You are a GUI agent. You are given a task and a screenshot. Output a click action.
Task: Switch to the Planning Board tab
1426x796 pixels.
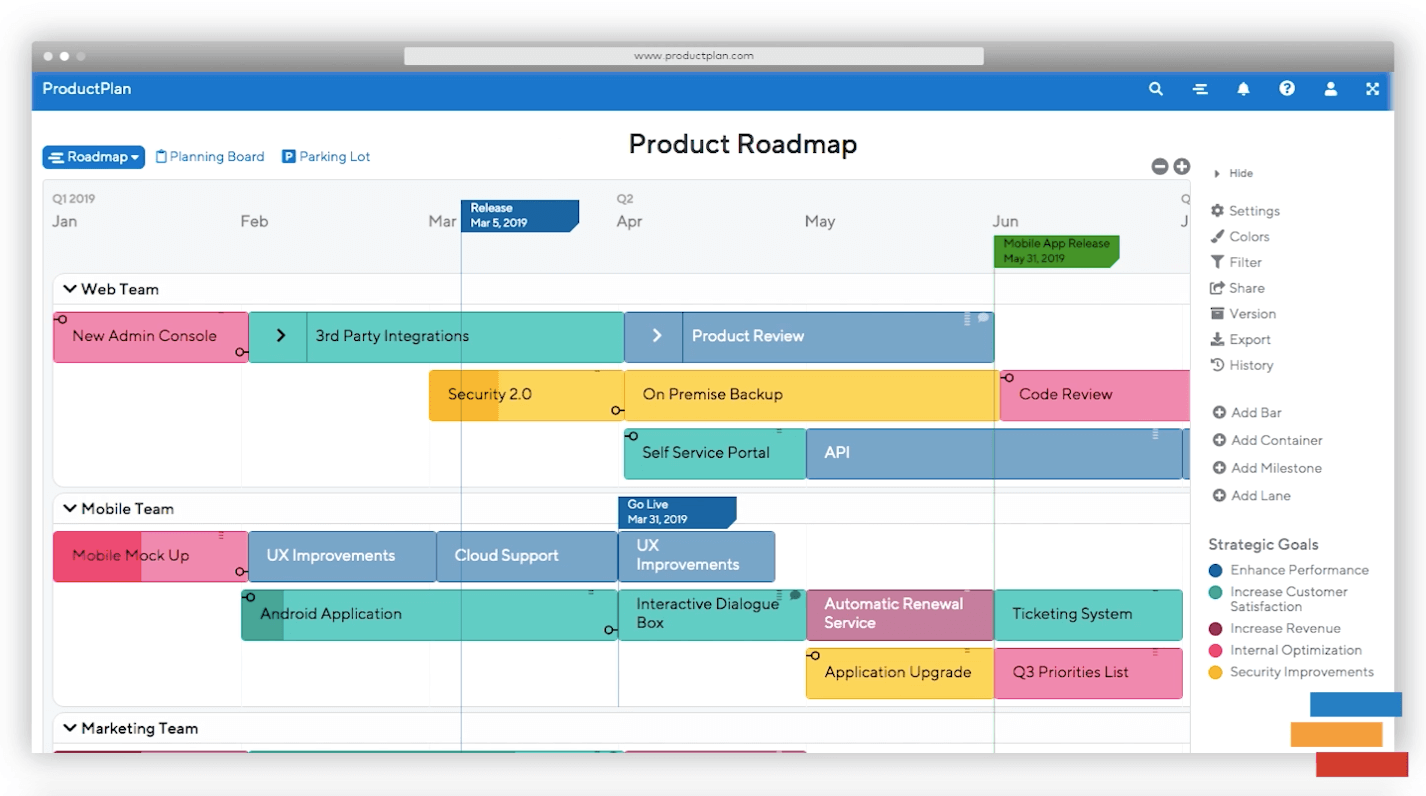[210, 157]
